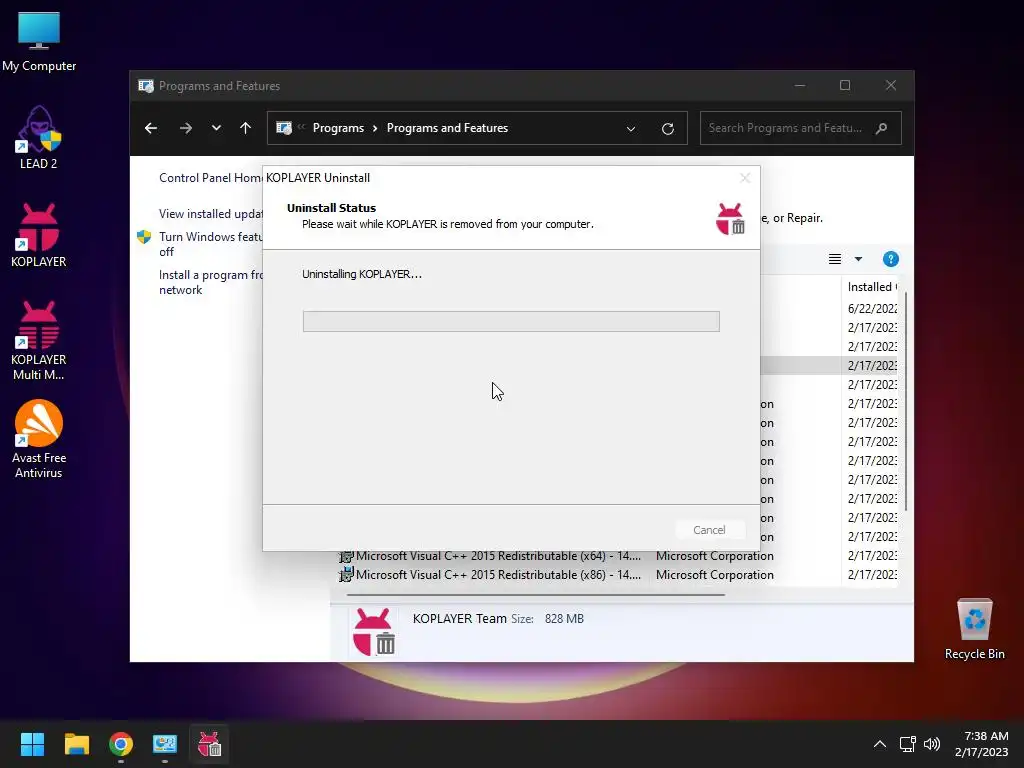Select the Programs and Features title bar icon
The width and height of the screenshot is (1024, 768).
[x=146, y=86]
